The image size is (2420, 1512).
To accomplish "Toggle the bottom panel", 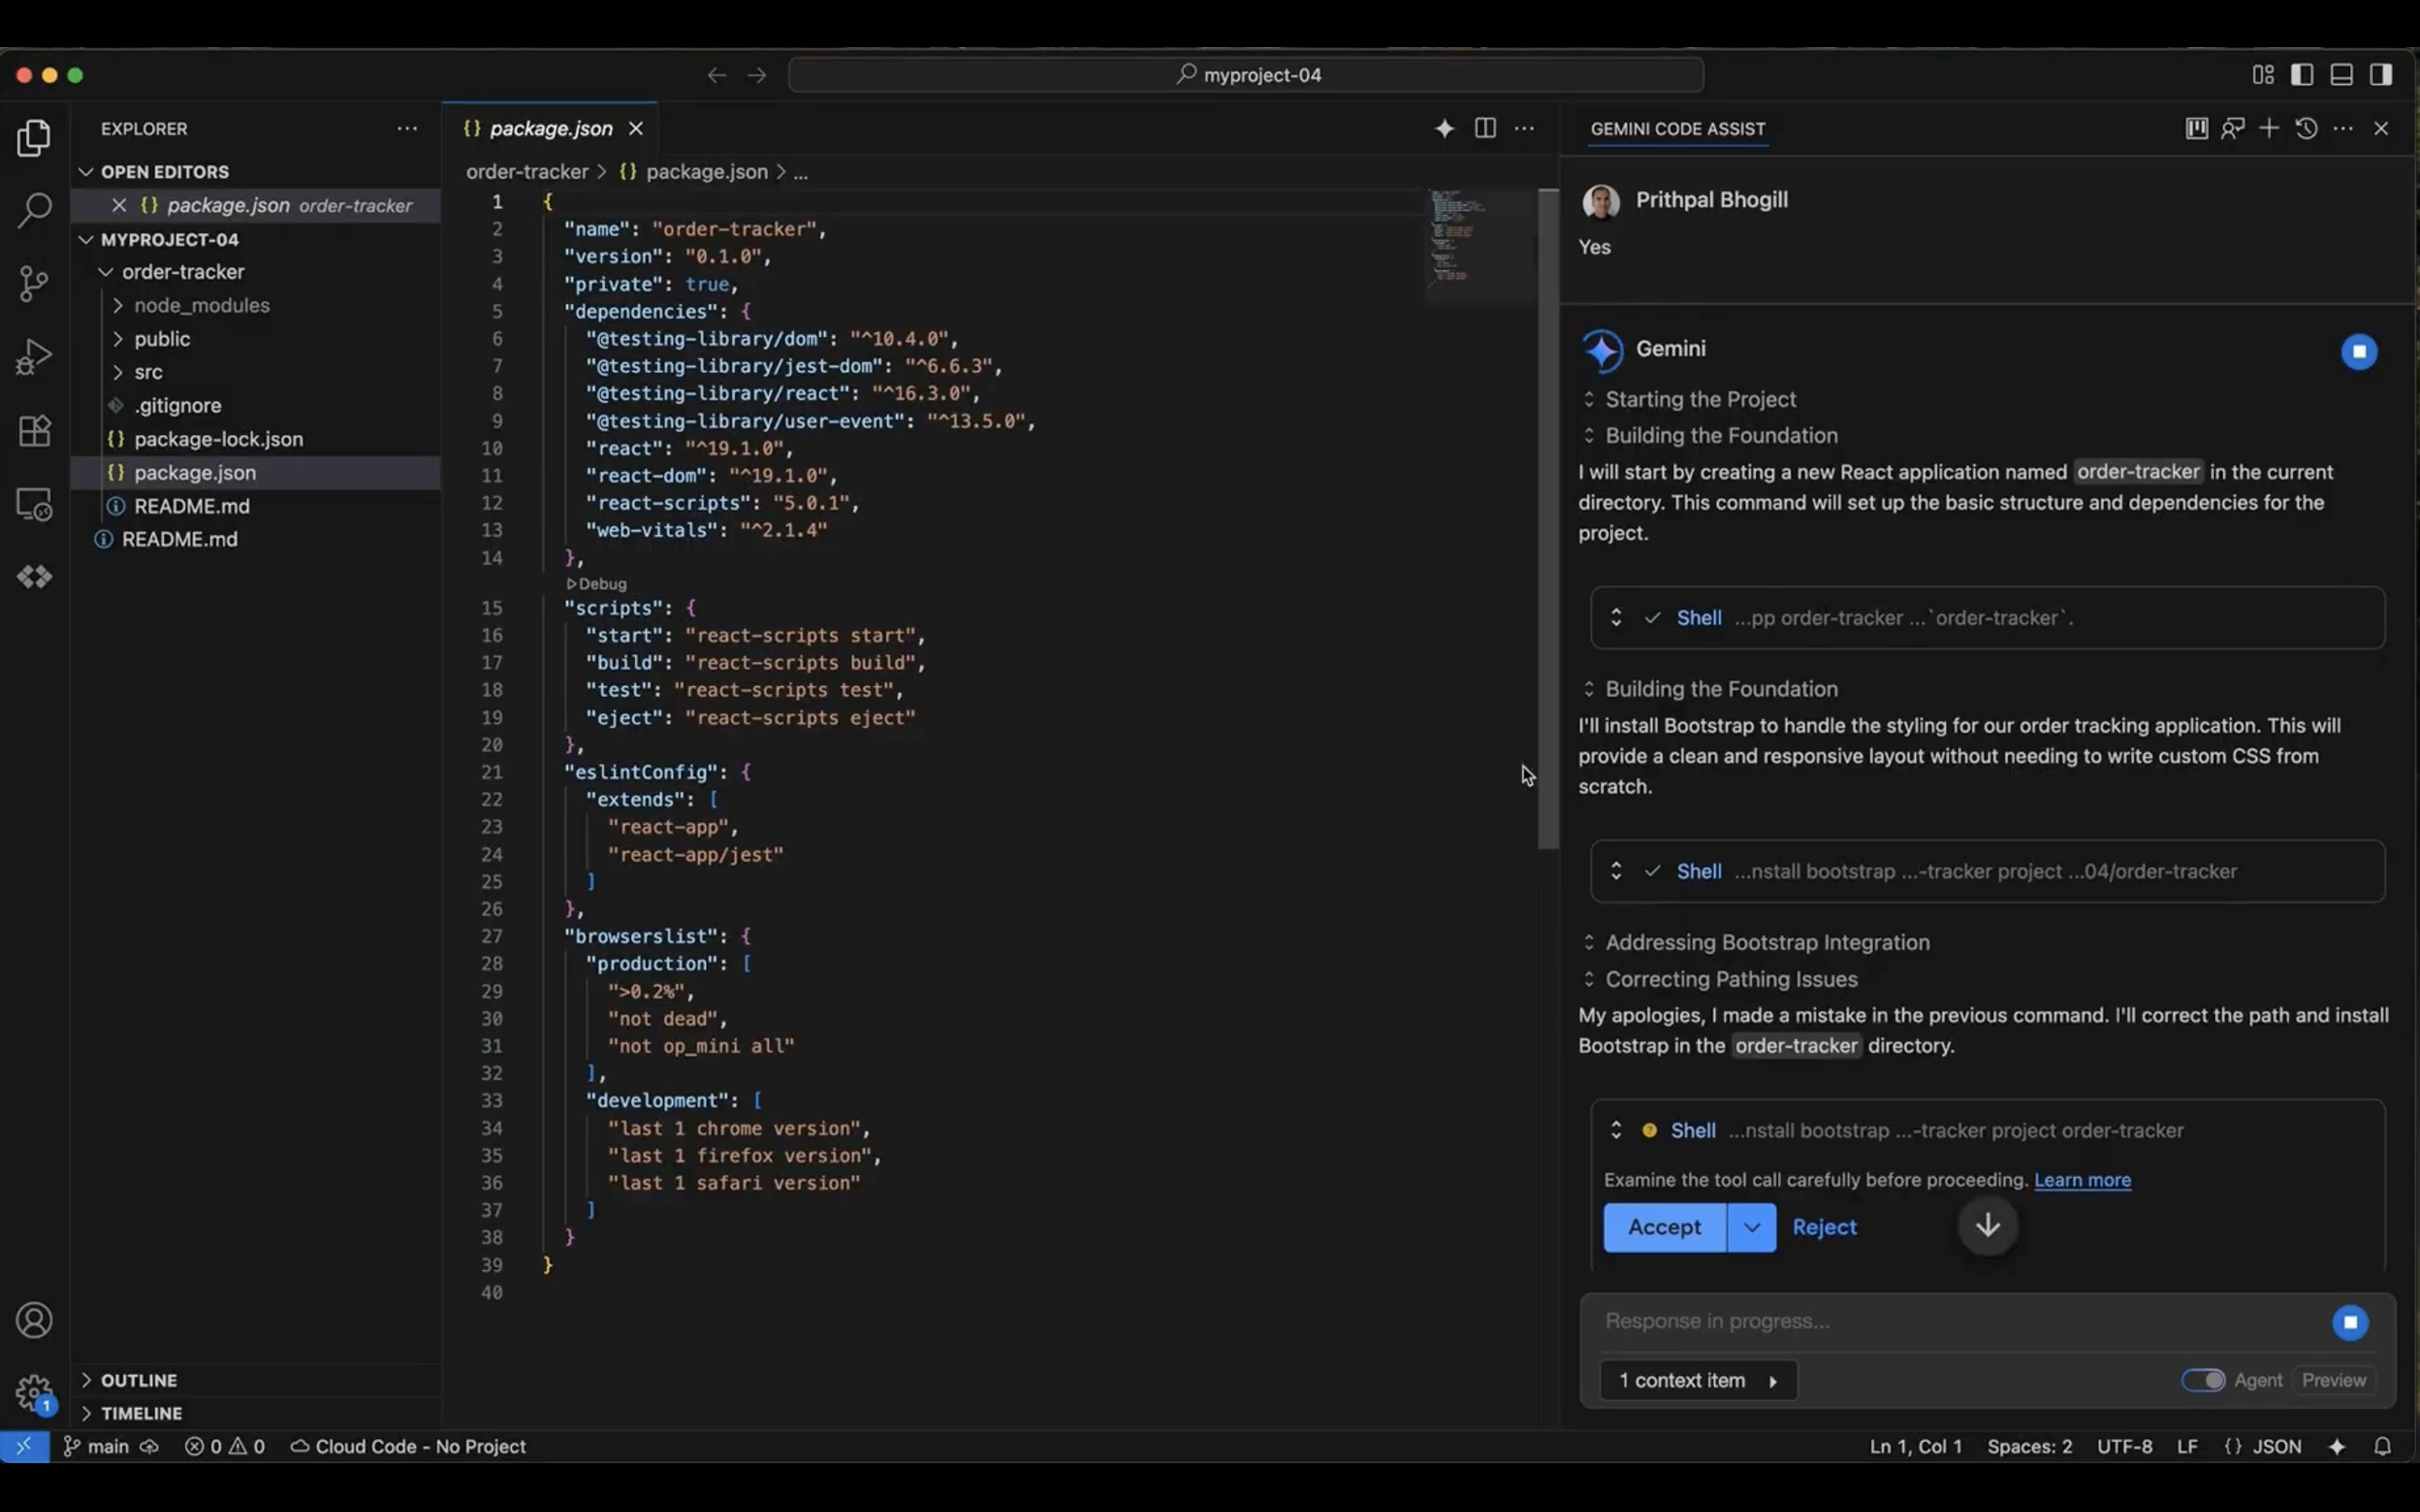I will pos(2341,75).
